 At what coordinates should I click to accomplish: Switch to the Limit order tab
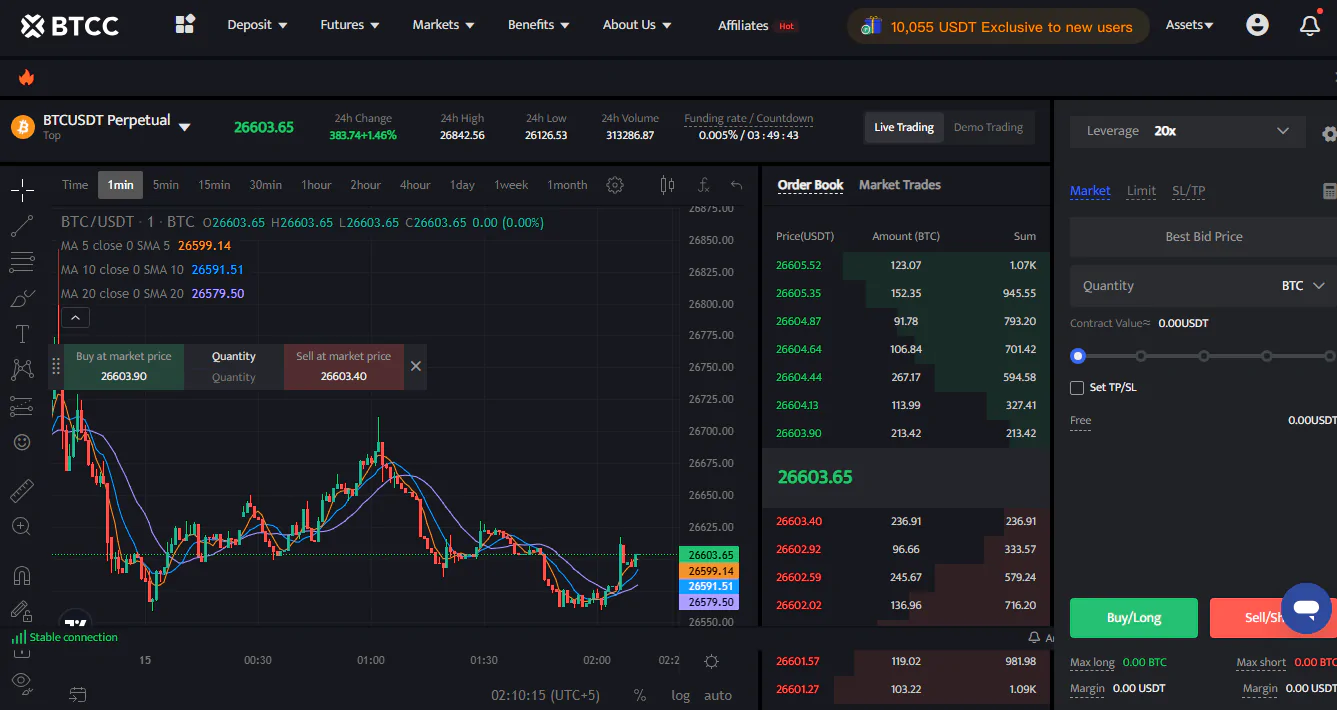click(x=1141, y=191)
